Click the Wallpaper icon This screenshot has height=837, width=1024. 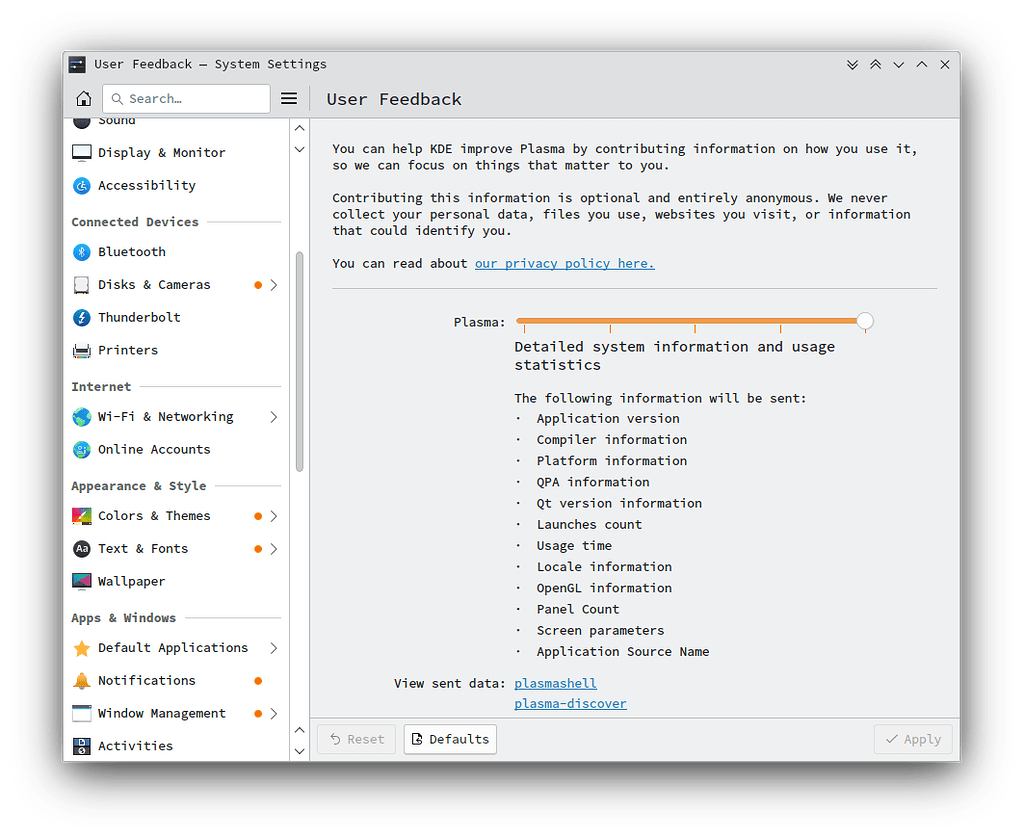click(x=82, y=582)
